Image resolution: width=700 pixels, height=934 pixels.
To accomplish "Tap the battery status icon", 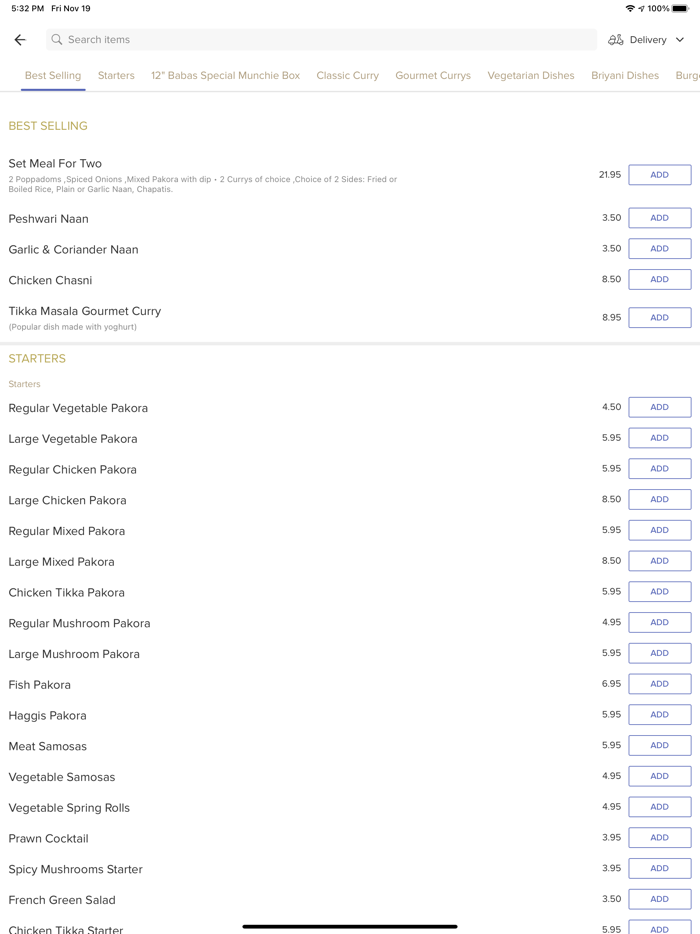I will 680,8.
